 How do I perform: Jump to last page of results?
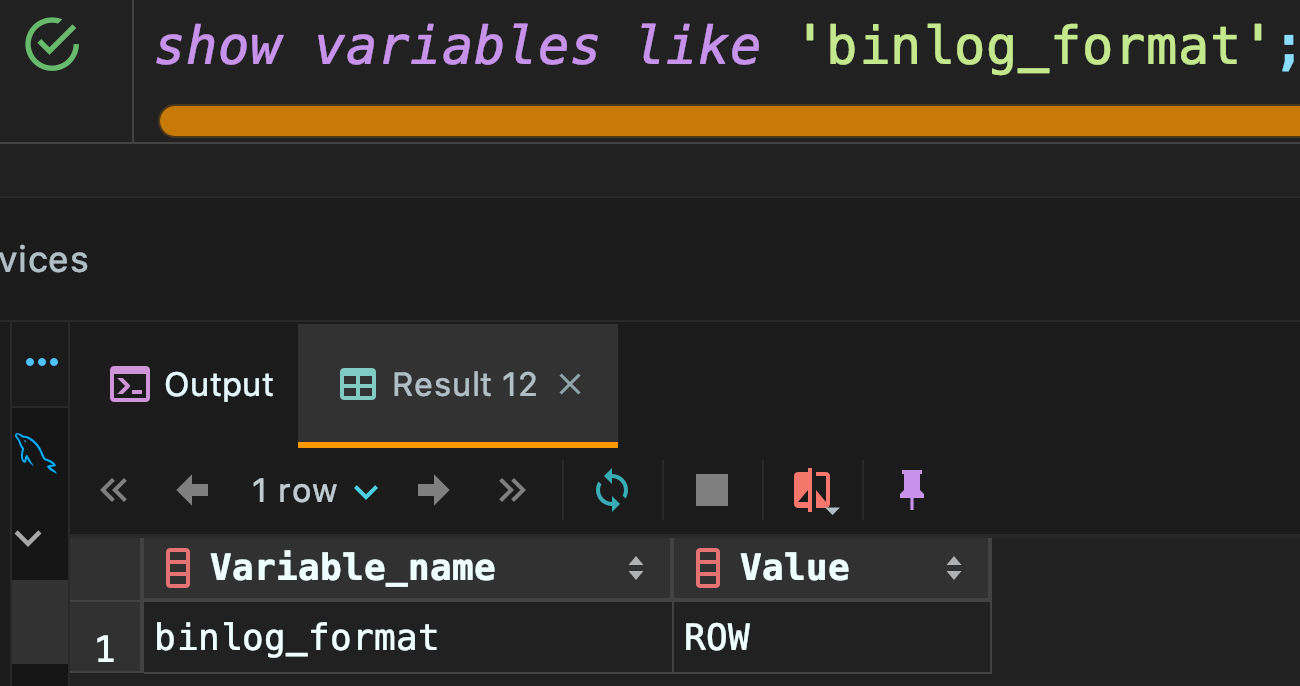pos(511,490)
